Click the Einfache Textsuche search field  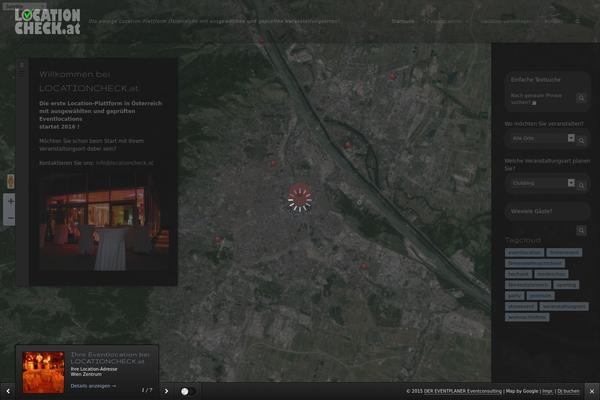point(546,80)
